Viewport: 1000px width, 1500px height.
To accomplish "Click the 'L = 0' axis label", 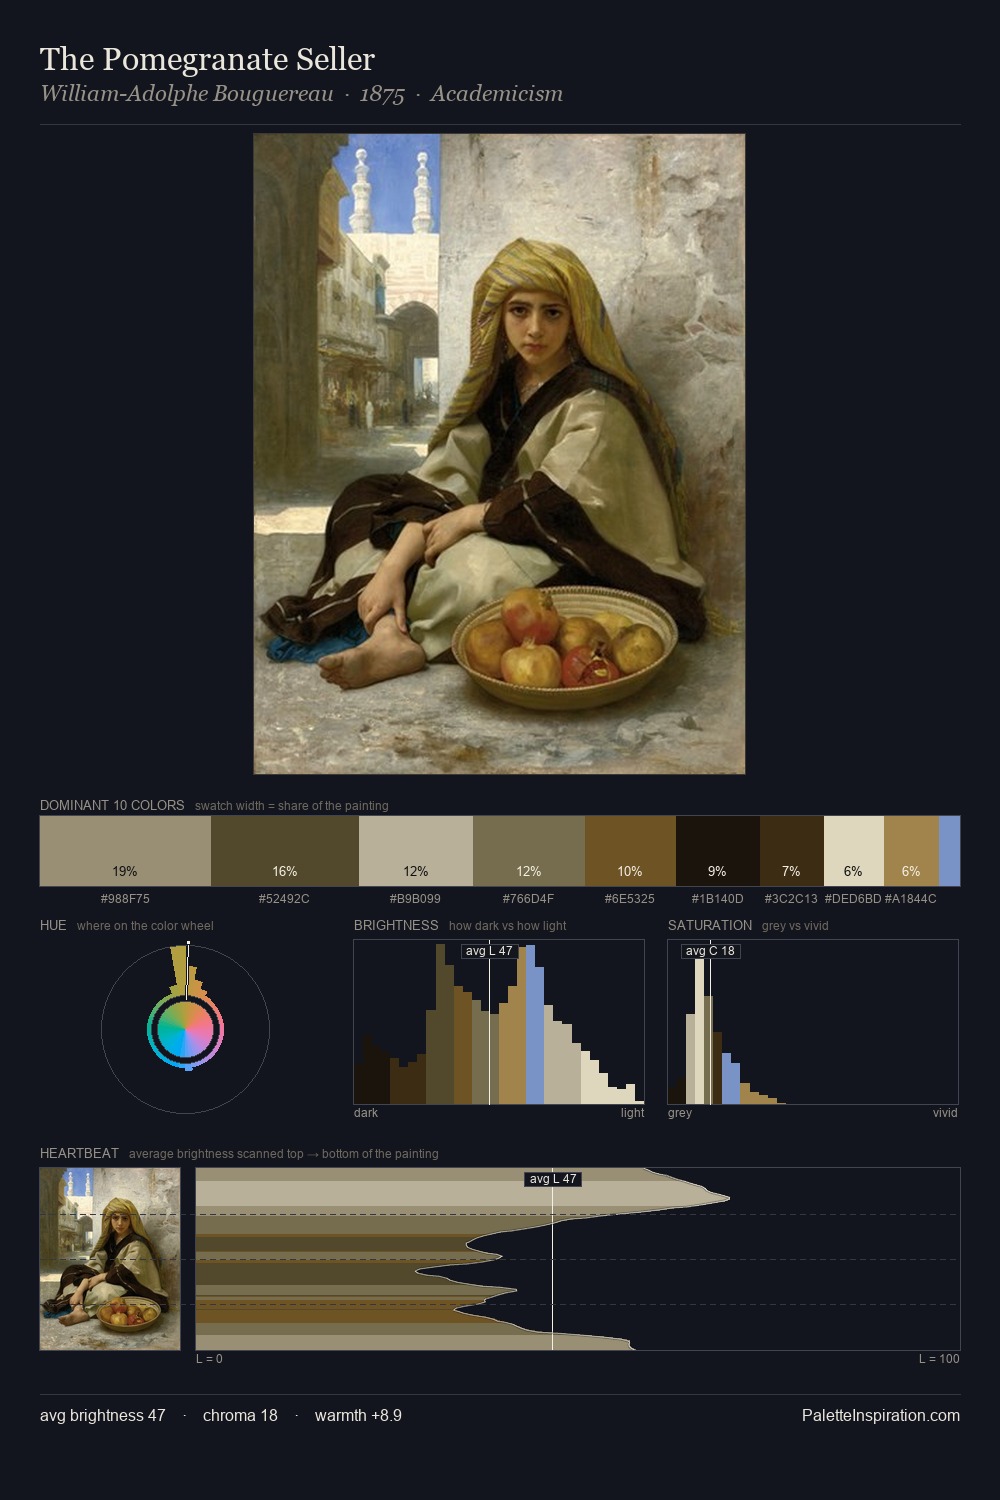I will tap(209, 1359).
